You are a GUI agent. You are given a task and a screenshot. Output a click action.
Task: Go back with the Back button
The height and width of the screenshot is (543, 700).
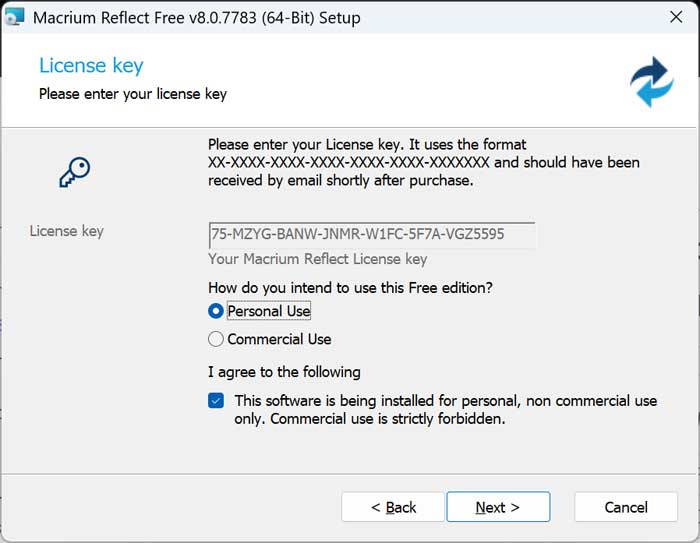[393, 507]
